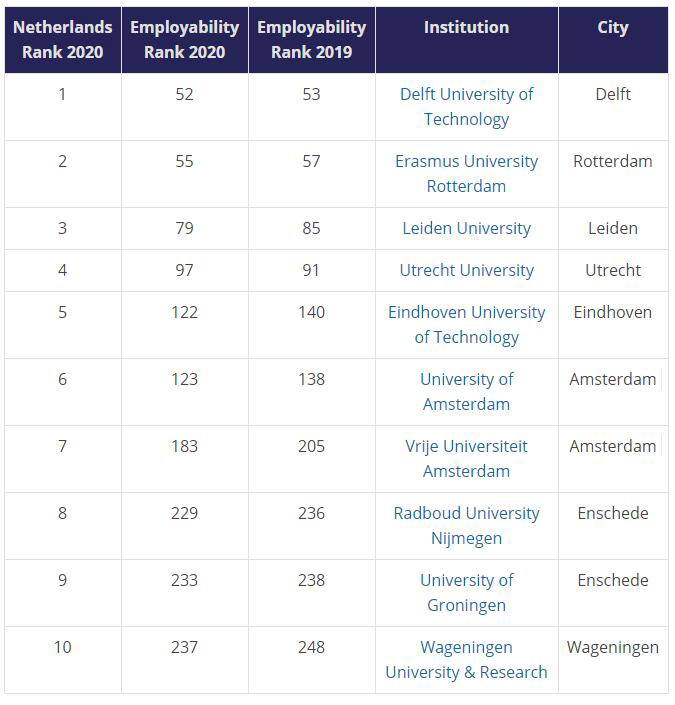Click the Leiden University link
The height and width of the screenshot is (705, 675).
pos(466,228)
